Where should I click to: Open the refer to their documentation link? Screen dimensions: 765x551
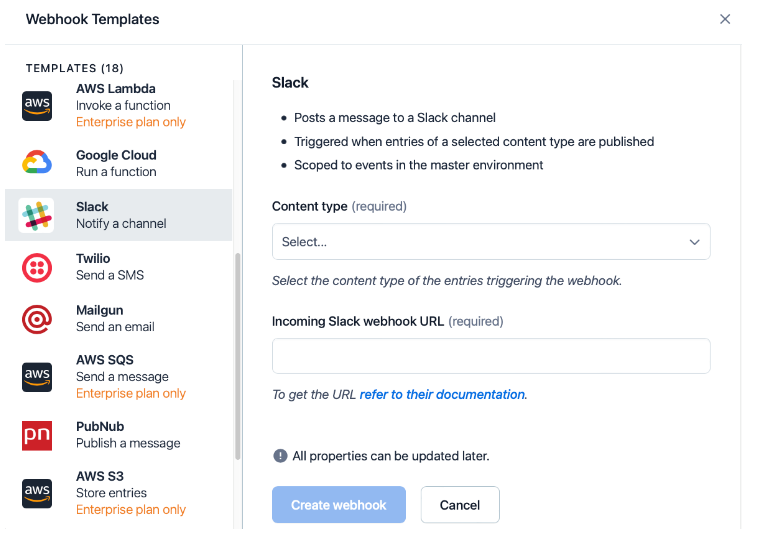coord(442,395)
